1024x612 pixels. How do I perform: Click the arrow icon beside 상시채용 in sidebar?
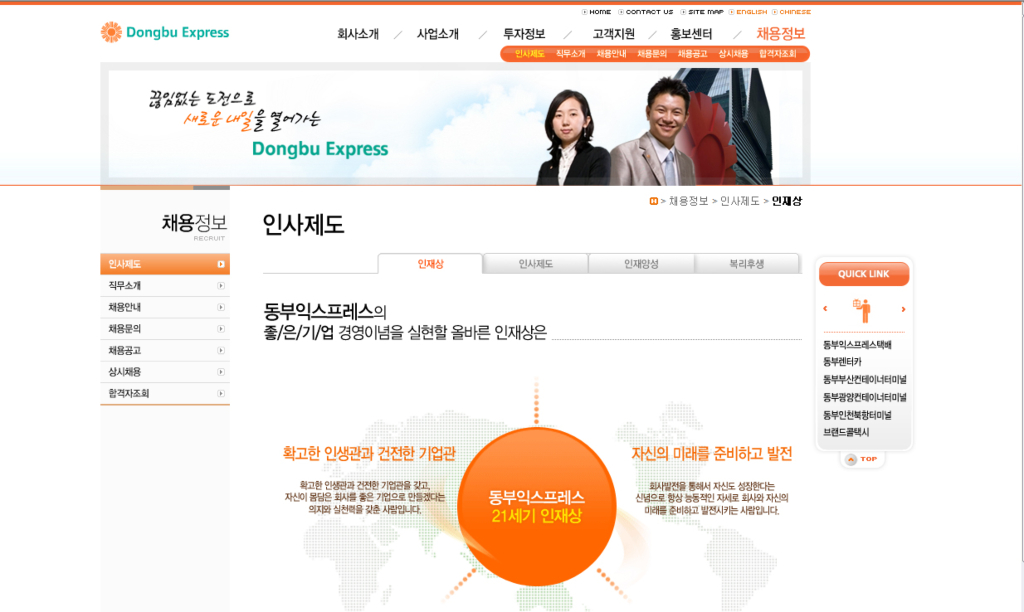point(221,372)
